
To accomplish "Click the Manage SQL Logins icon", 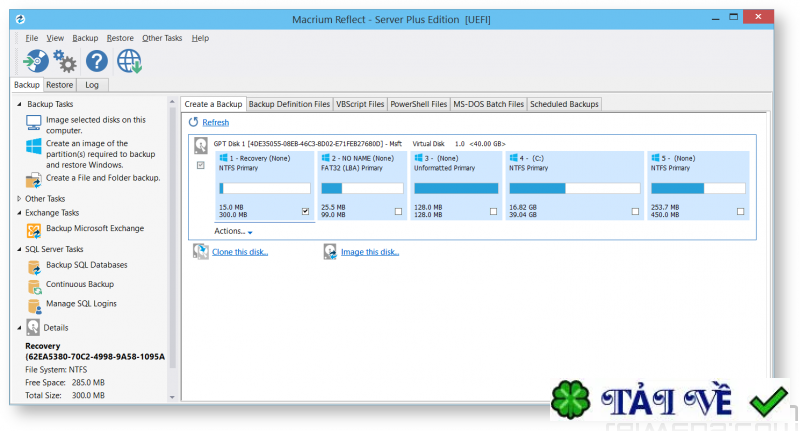I will click(34, 306).
